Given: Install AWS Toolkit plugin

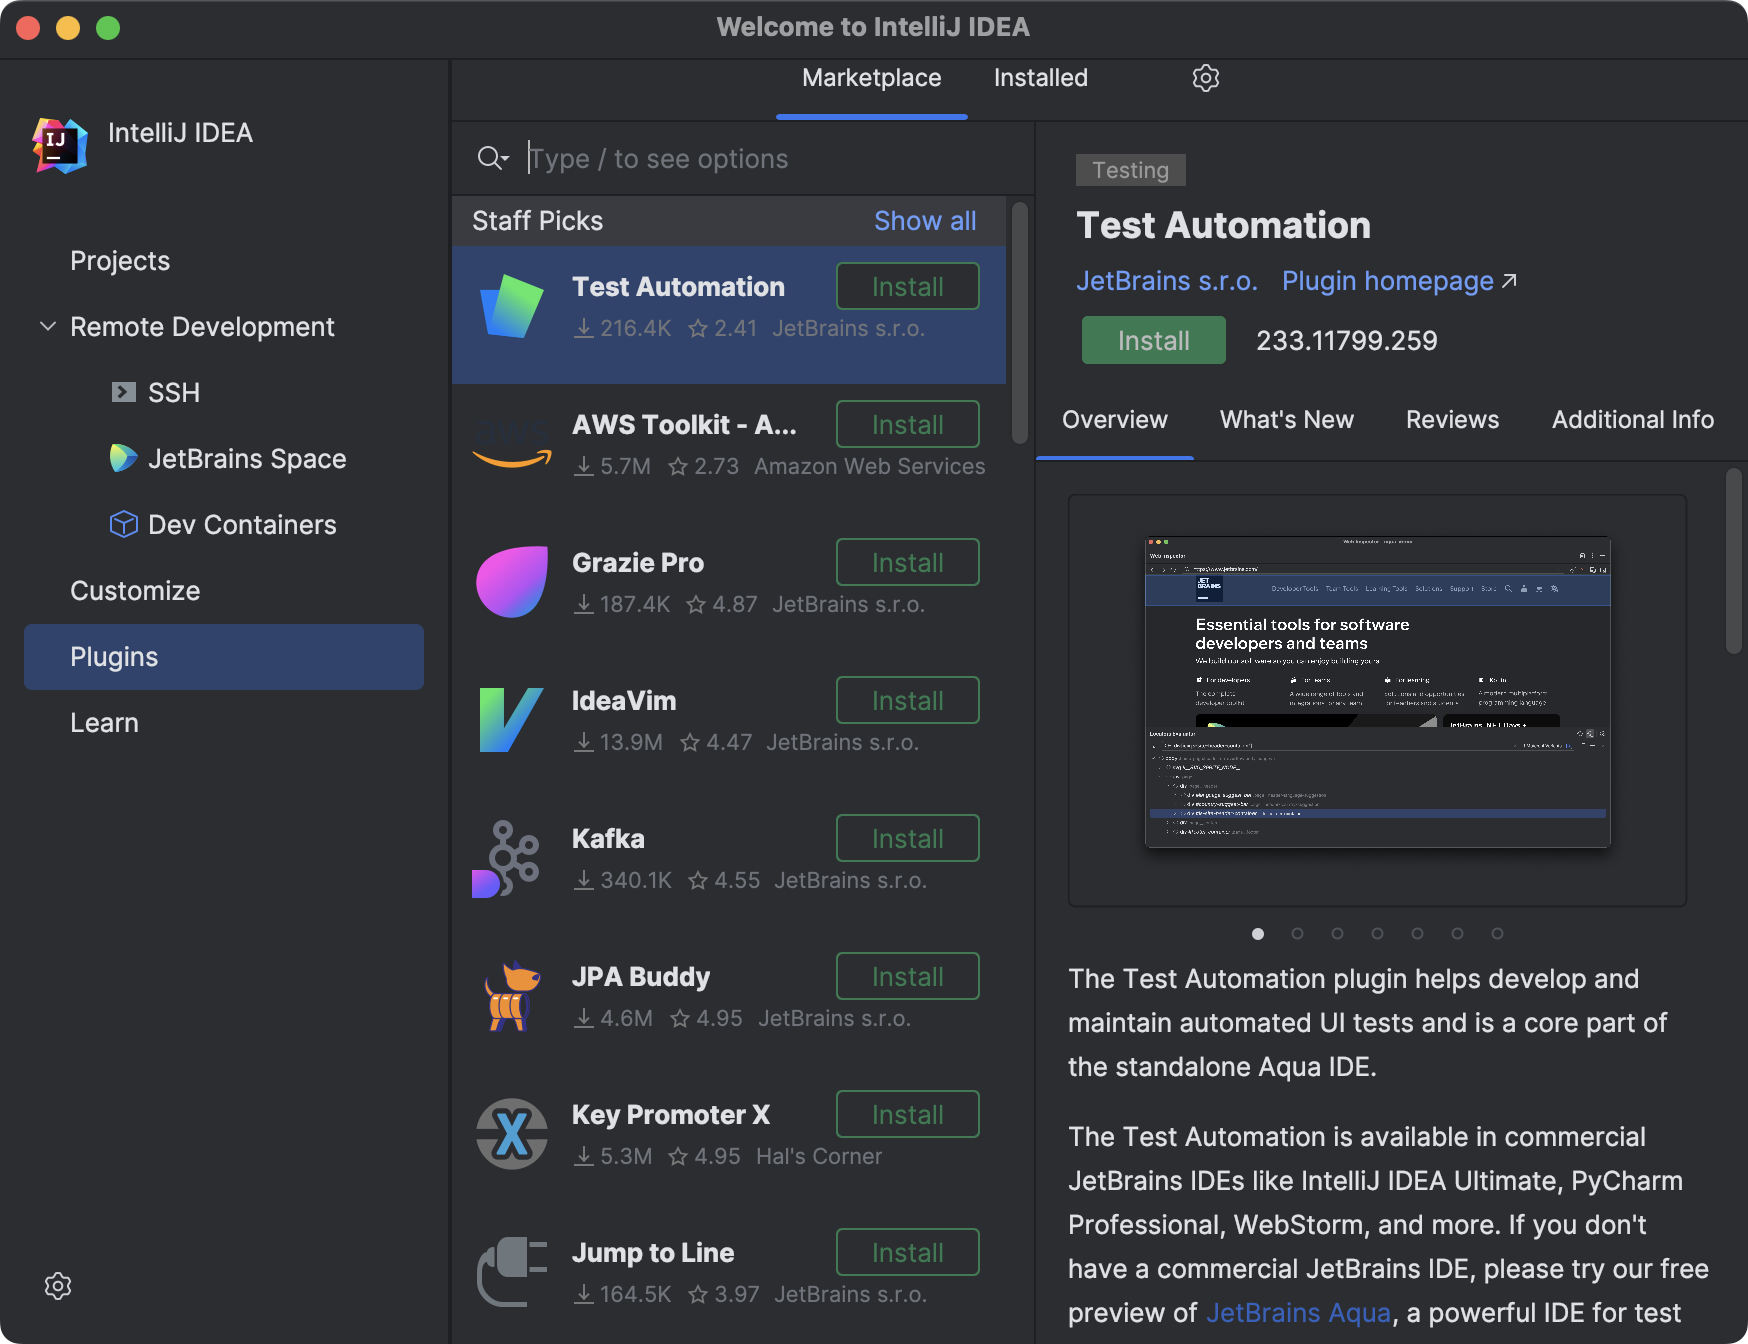Looking at the screenshot, I should pos(908,425).
